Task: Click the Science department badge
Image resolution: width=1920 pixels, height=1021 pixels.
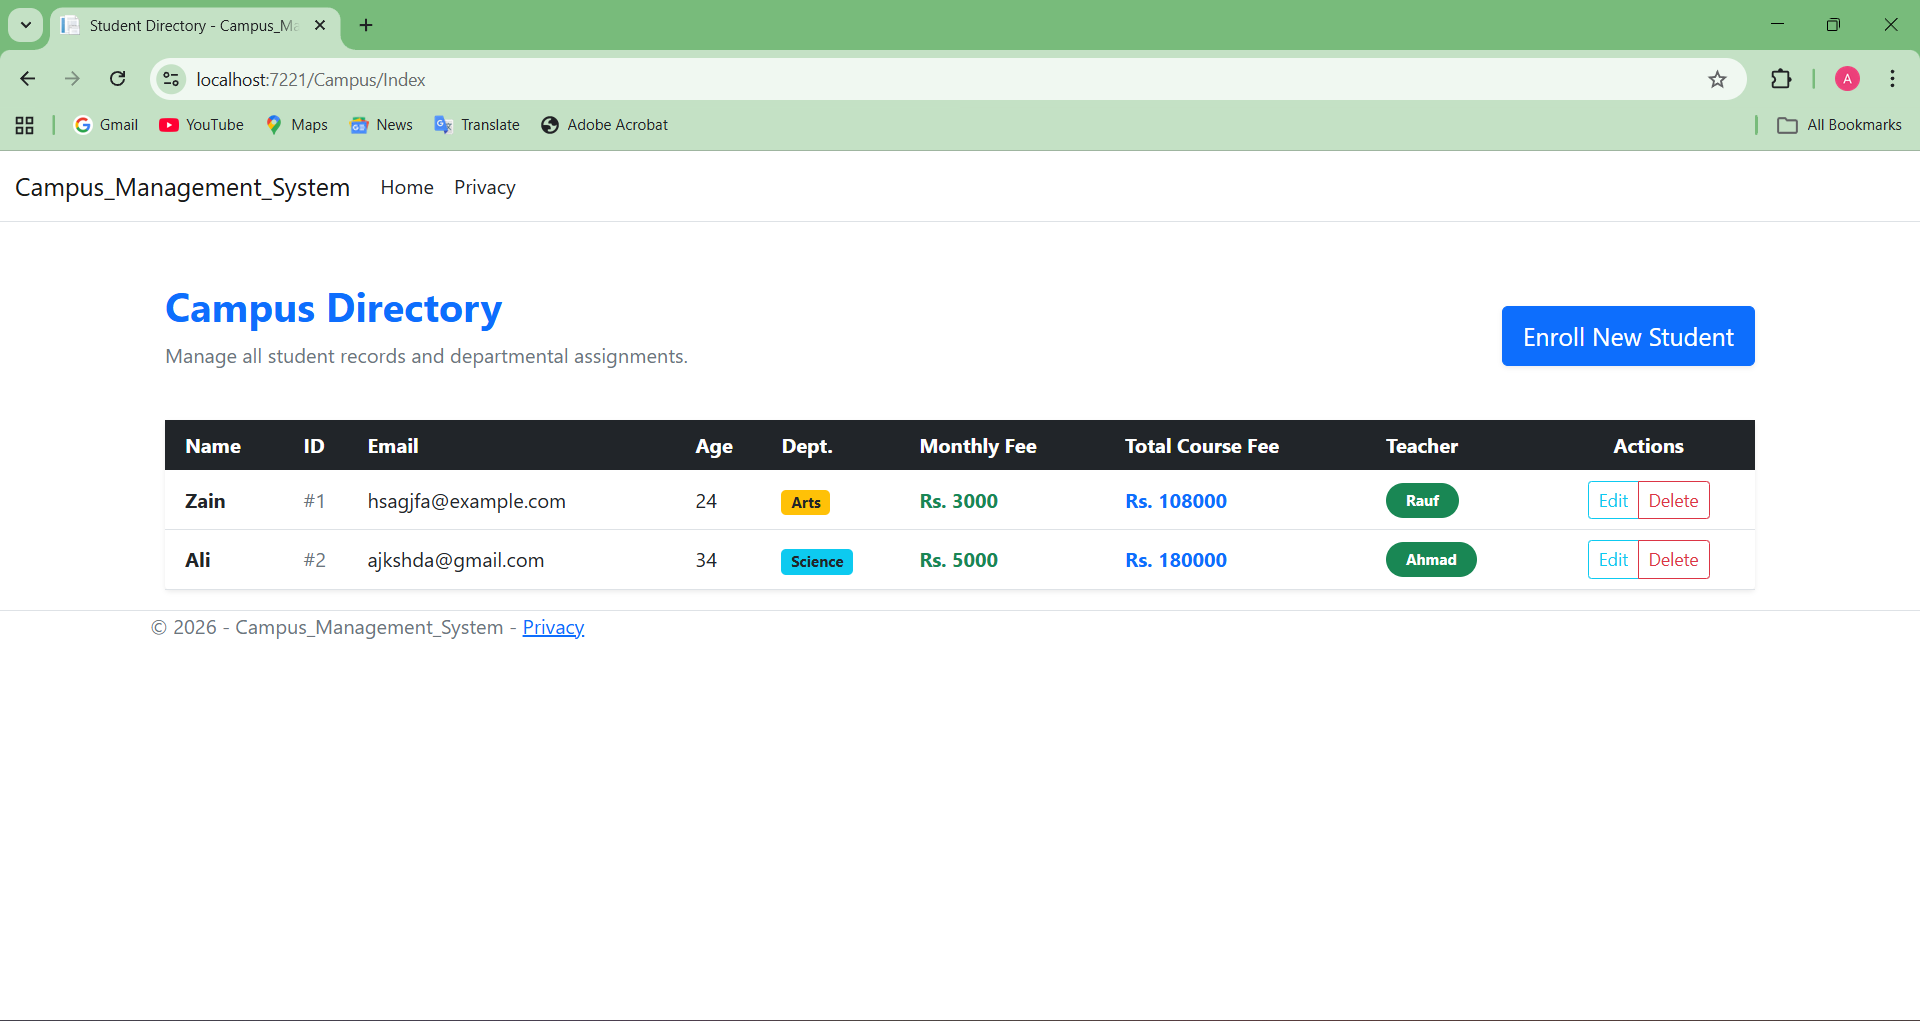Action: 817,561
